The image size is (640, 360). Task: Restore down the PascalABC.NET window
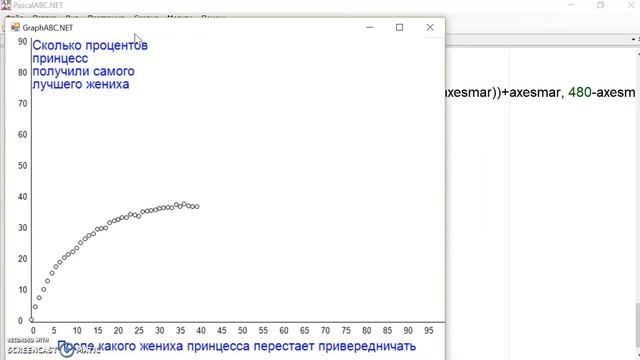coord(600,5)
